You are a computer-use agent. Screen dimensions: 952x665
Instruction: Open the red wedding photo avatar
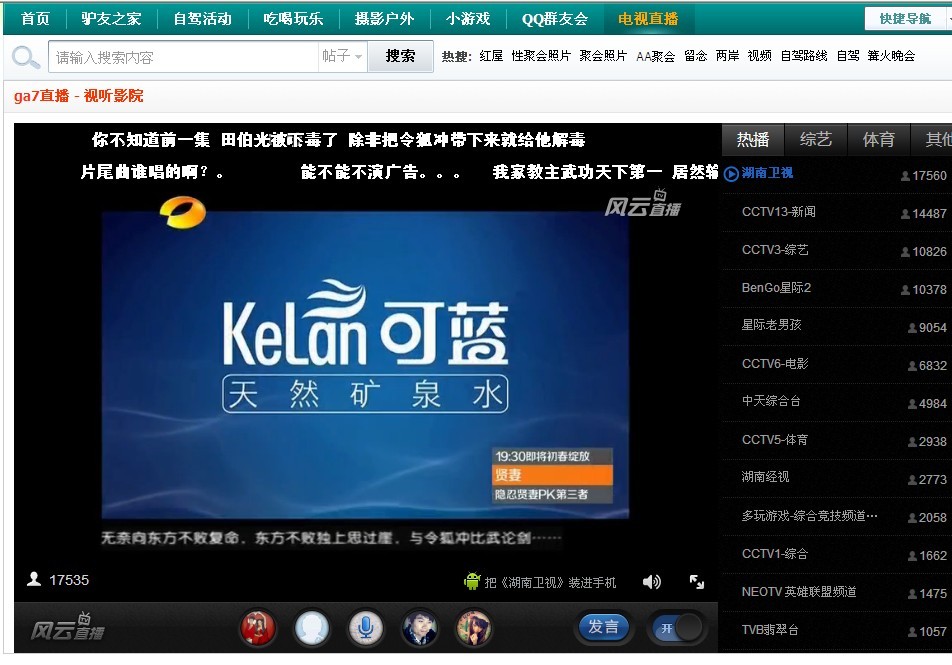click(x=258, y=627)
